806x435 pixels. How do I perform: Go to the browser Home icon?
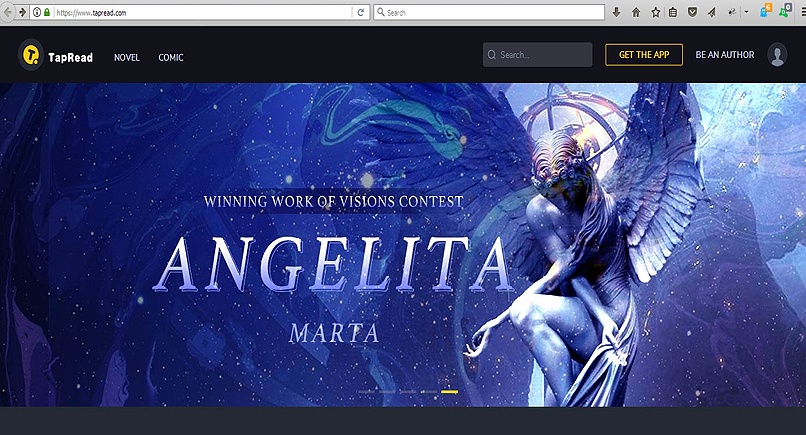click(636, 12)
